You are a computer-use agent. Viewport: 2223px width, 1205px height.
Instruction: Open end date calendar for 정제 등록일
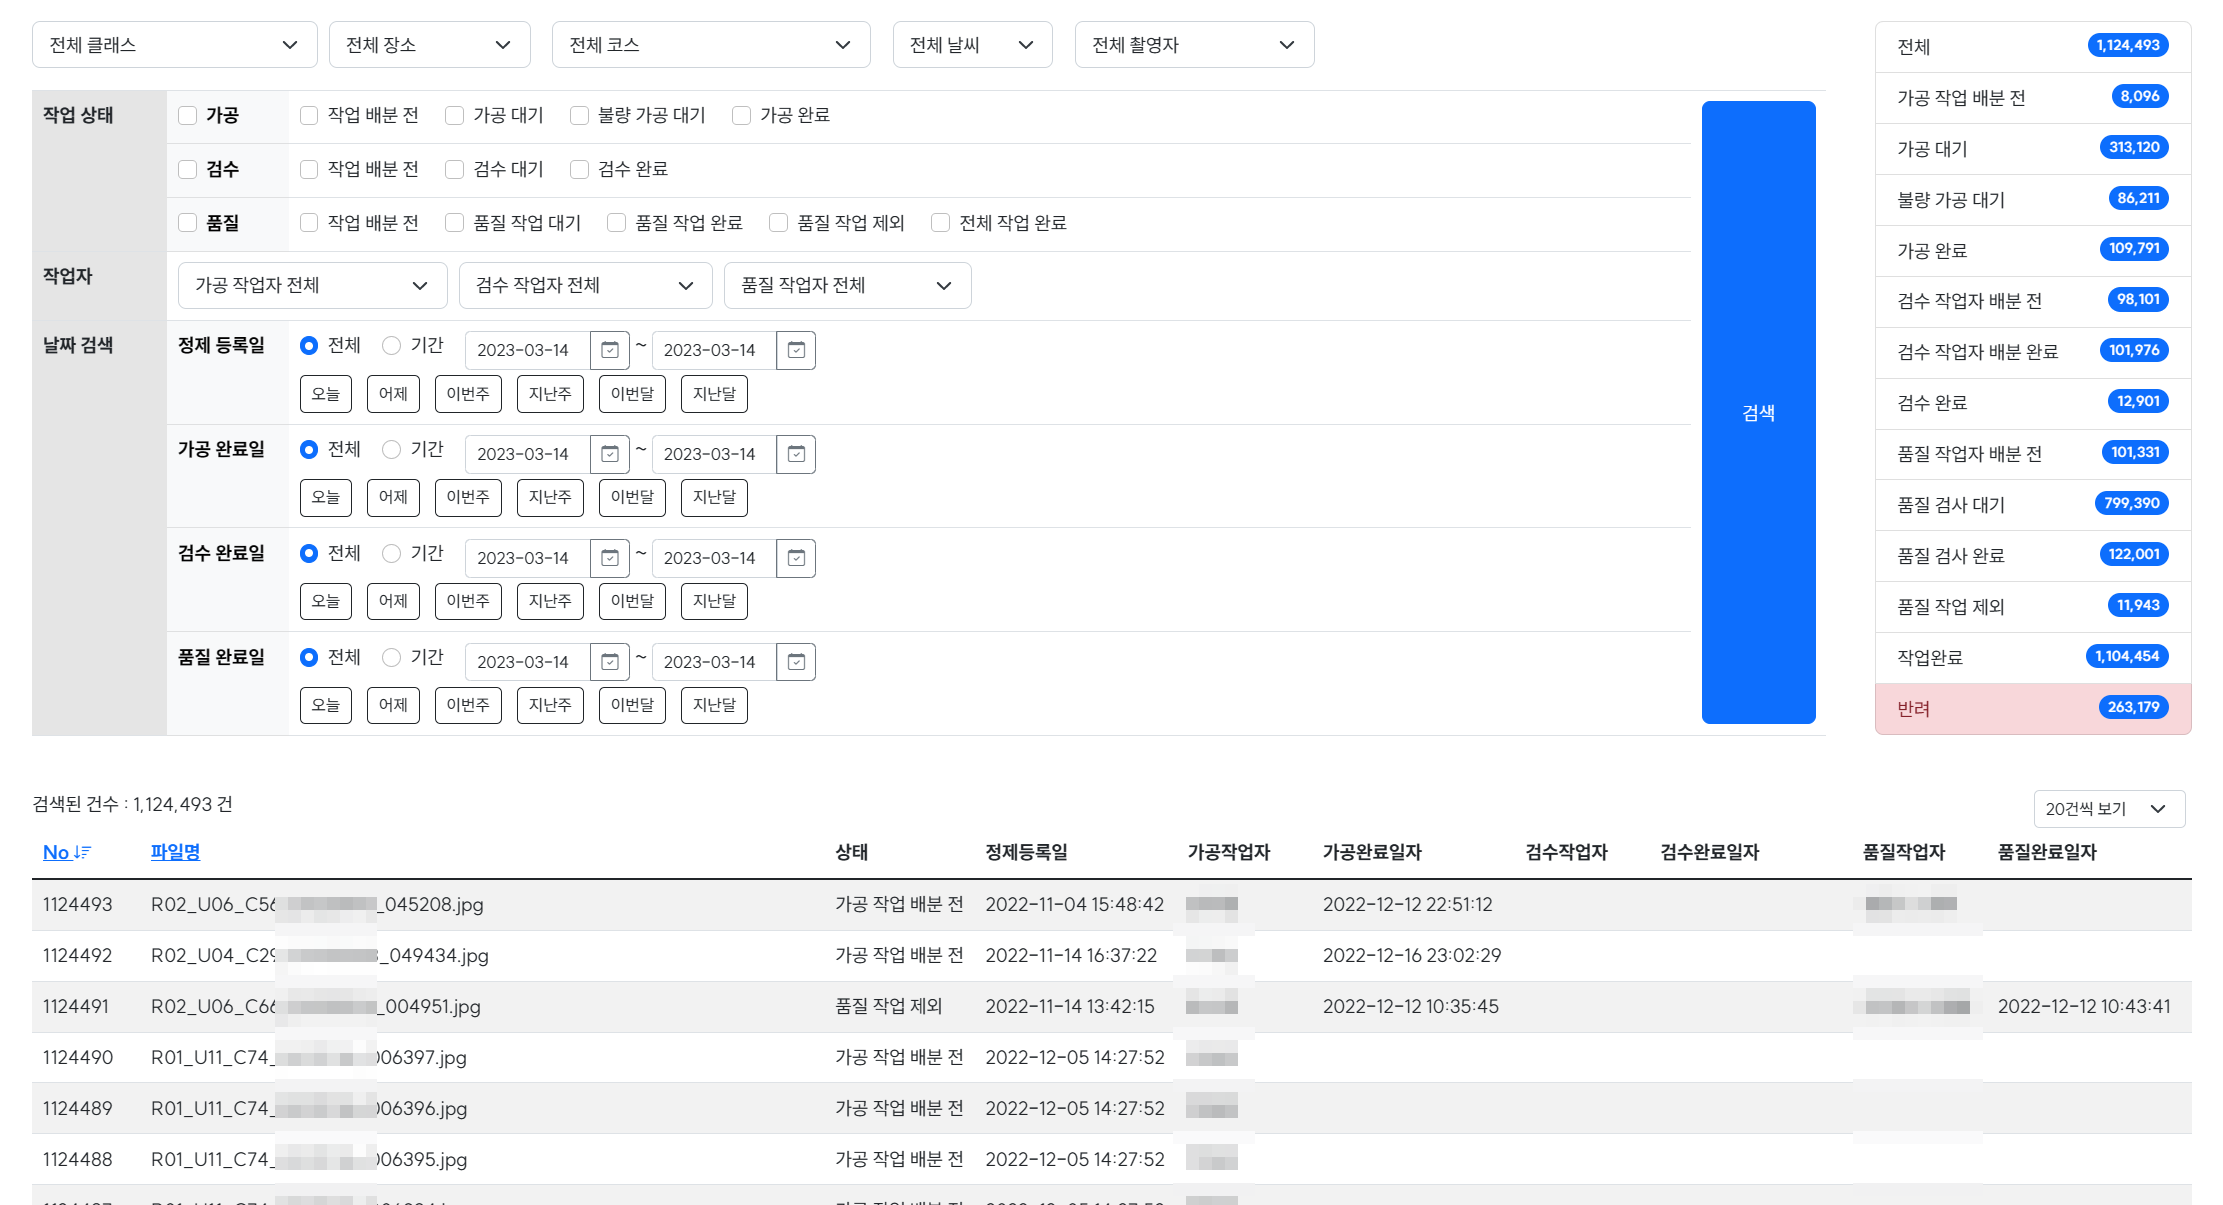point(796,350)
